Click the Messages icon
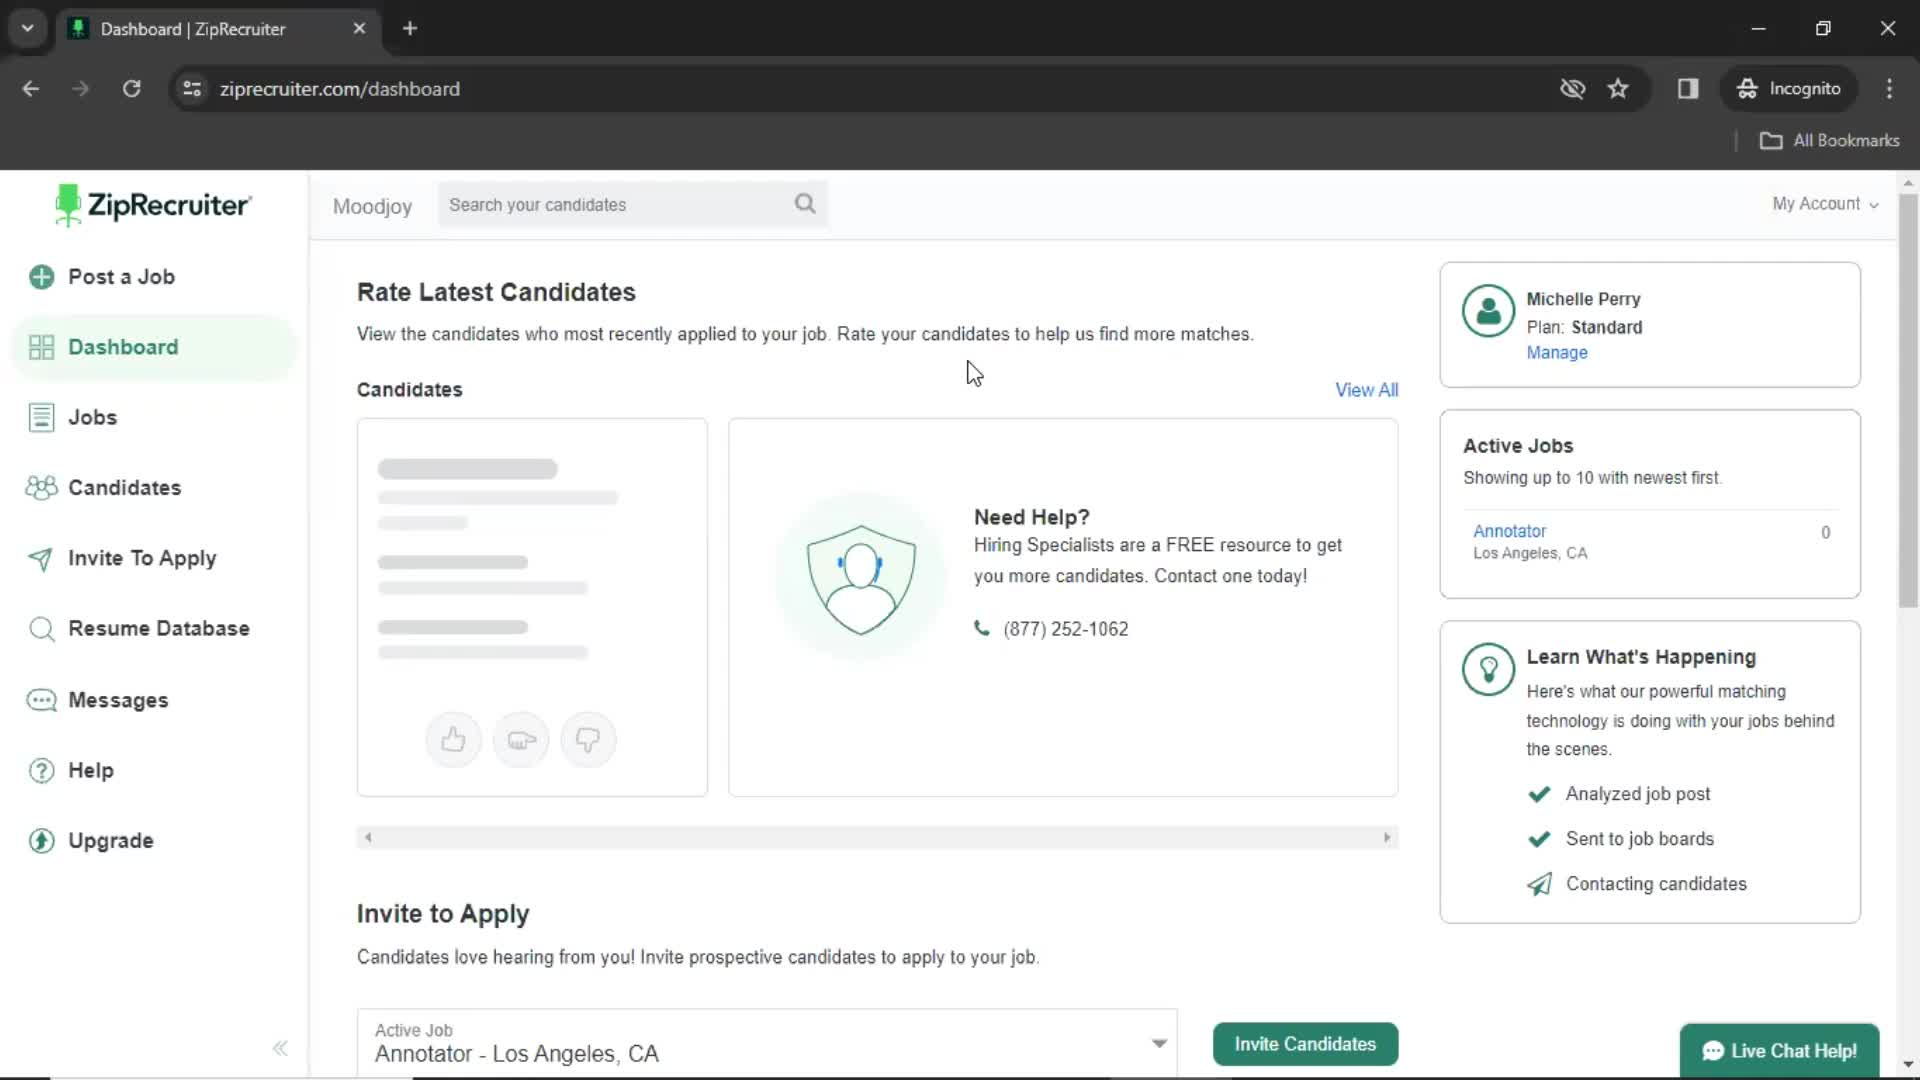This screenshot has height=1080, width=1920. pos(42,699)
